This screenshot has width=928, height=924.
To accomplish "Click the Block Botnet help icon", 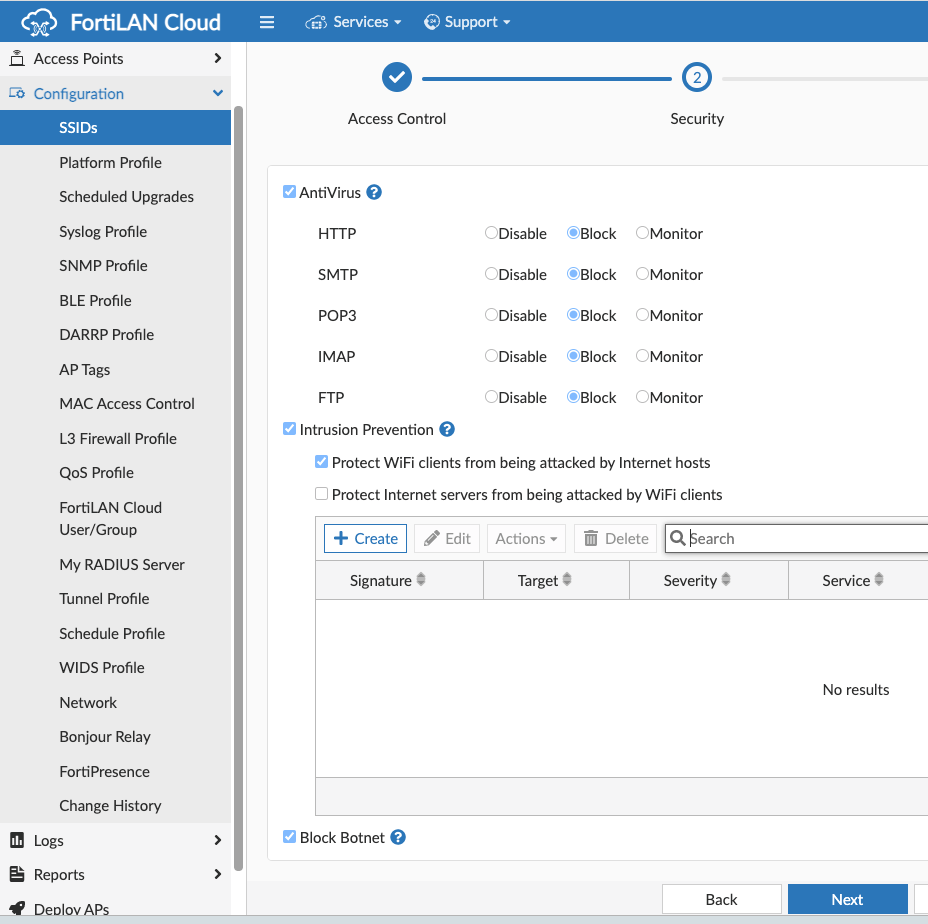I will pyautogui.click(x=398, y=837).
